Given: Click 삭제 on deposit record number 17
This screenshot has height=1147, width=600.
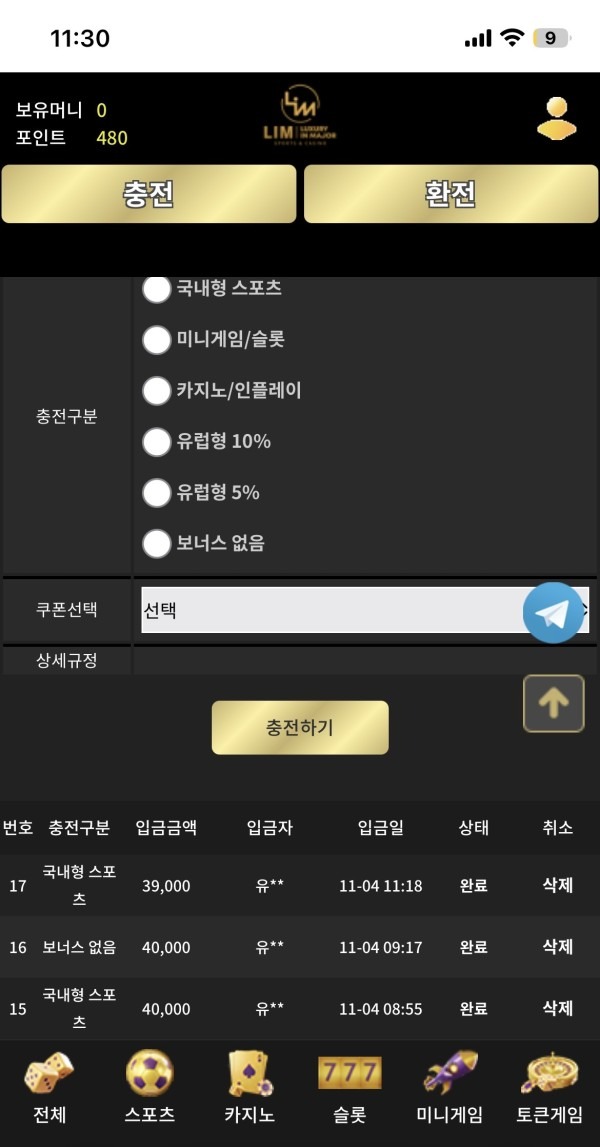Looking at the screenshot, I should click(556, 885).
